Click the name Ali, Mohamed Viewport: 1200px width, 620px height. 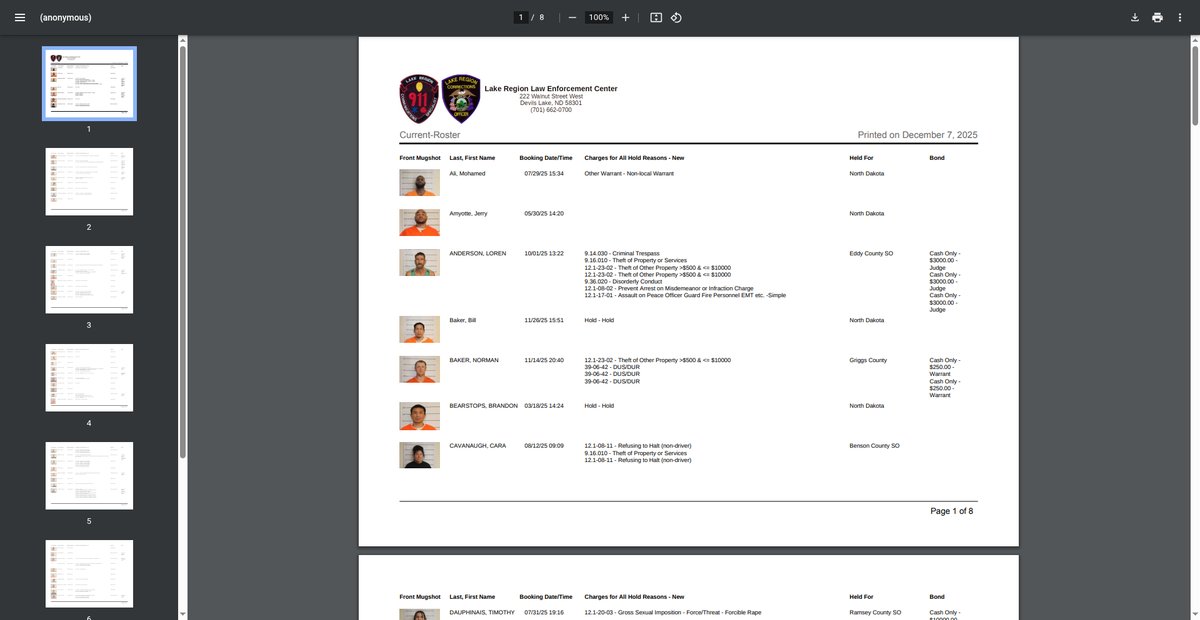click(467, 173)
